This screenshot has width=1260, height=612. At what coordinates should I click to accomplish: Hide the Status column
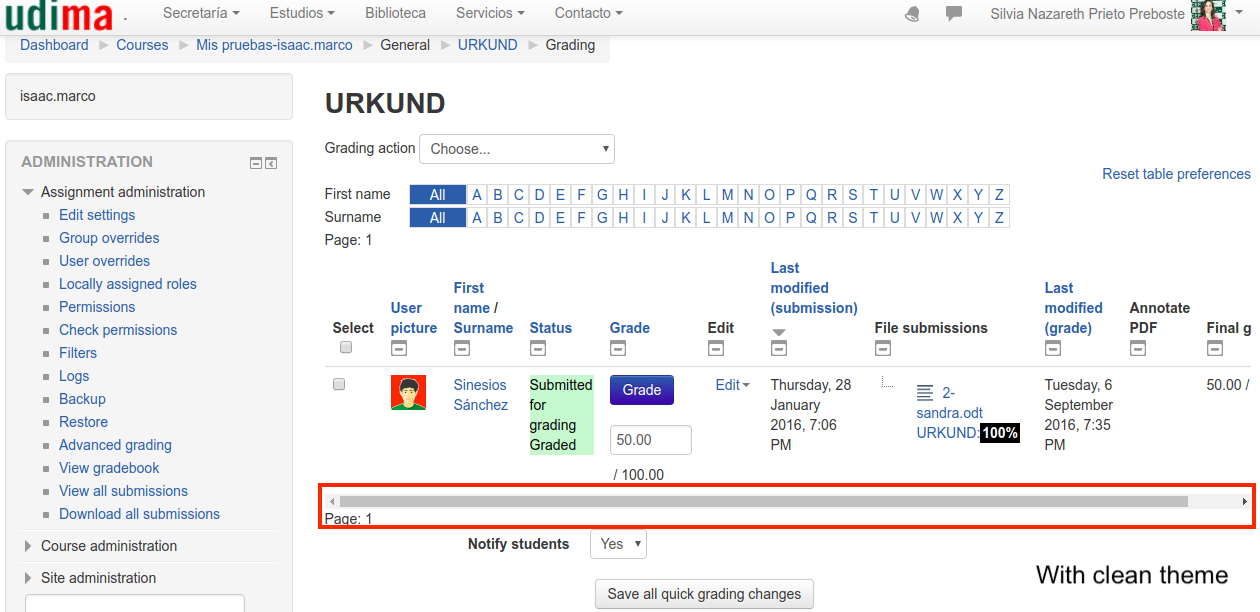[537, 348]
